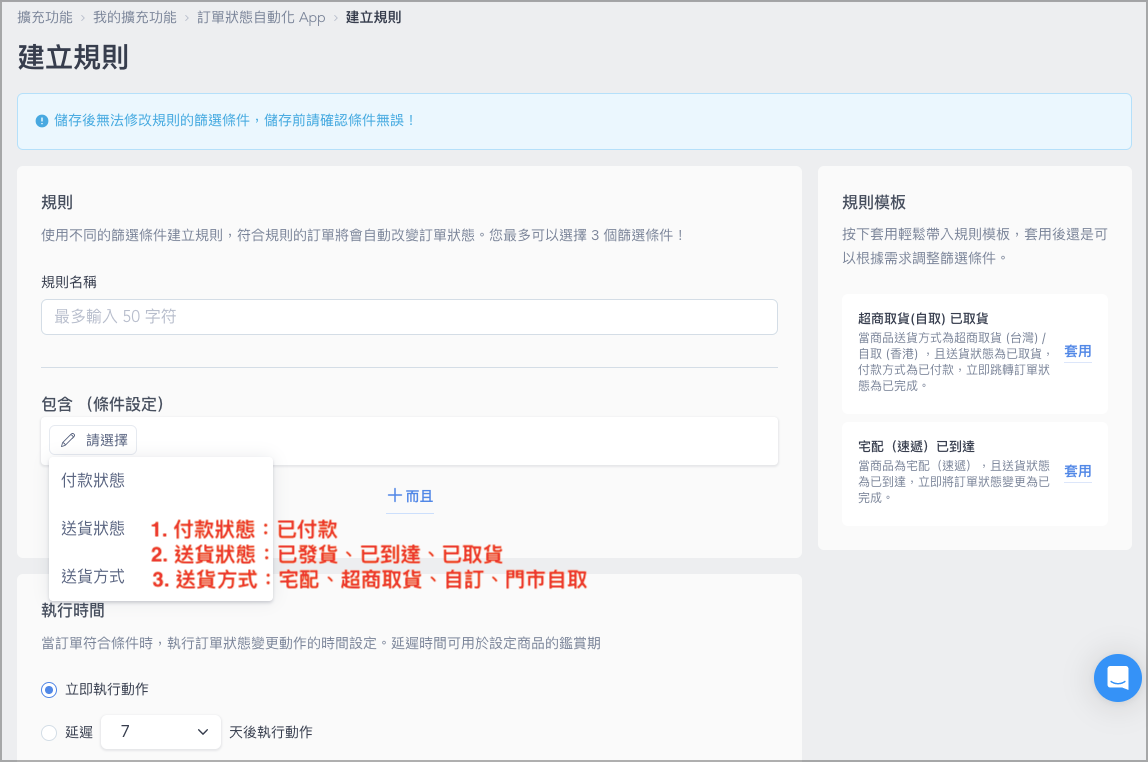The height and width of the screenshot is (762, 1148).
Task: Click the 超商取貨(自取) 已取貨 template title
Action: pyautogui.click(x=922, y=318)
